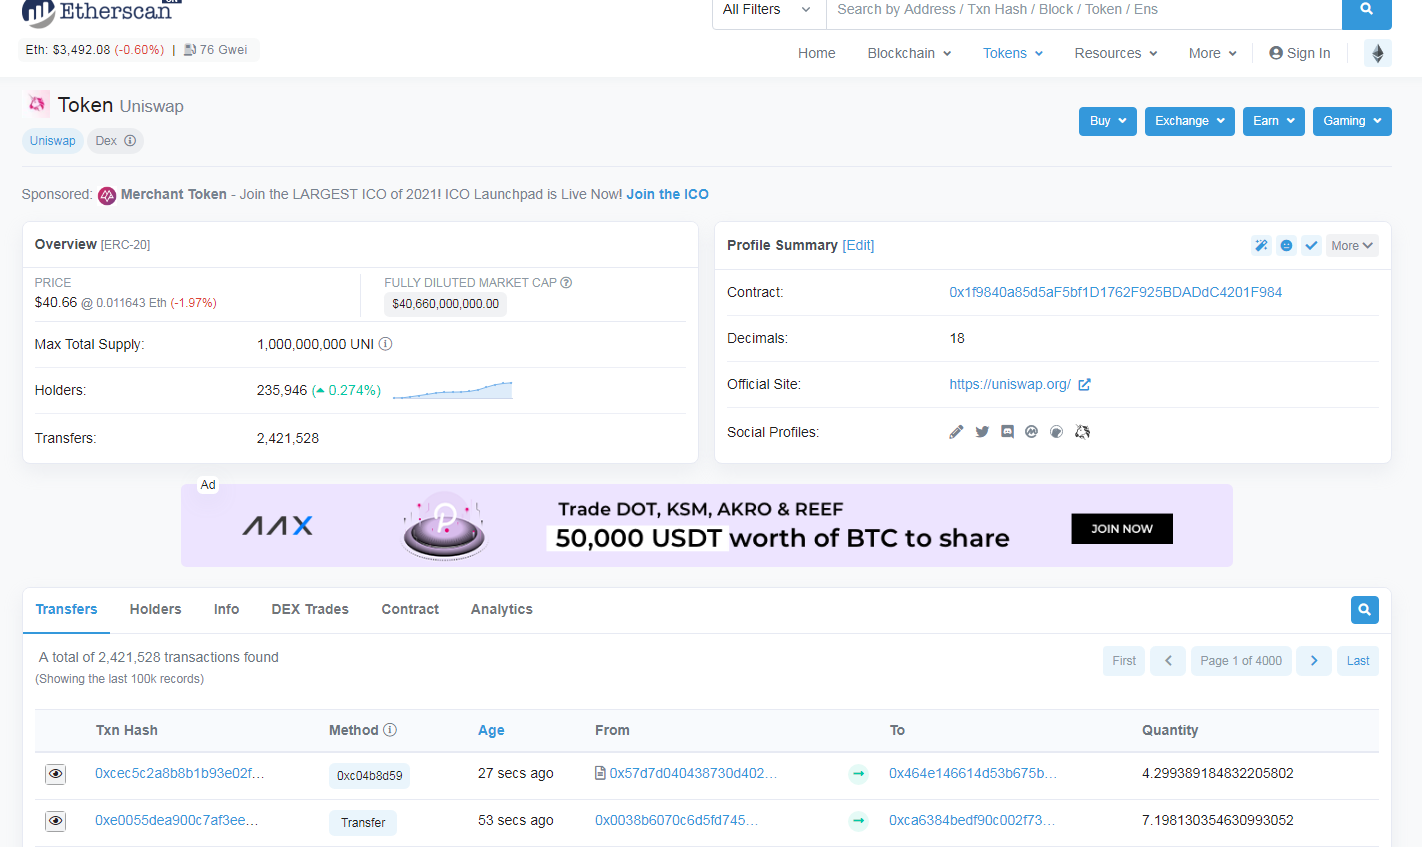
Task: Open the https://uniswap.org/ link
Action: [1010, 384]
